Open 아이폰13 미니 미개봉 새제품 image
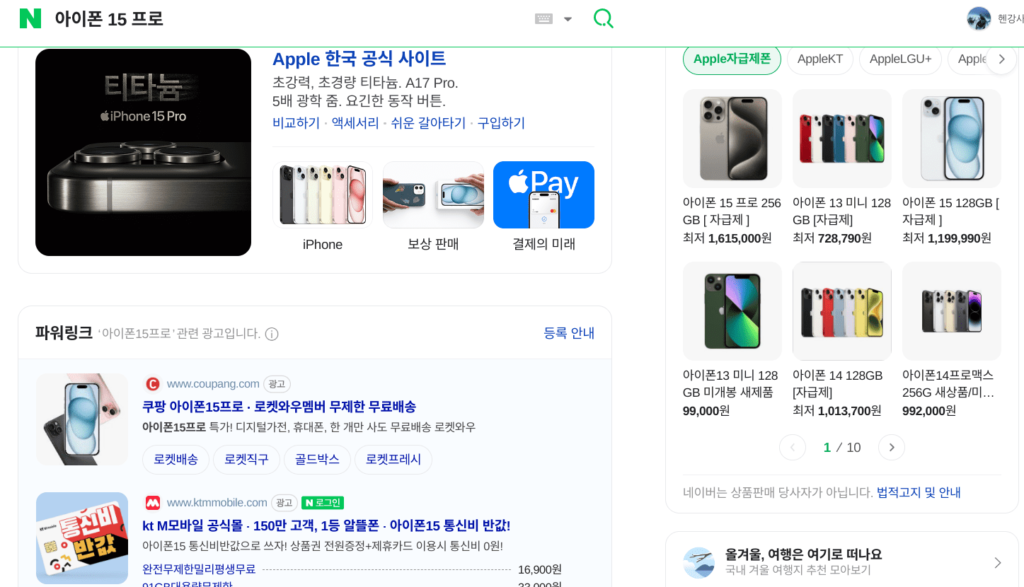The height and width of the screenshot is (587, 1024). [x=732, y=311]
